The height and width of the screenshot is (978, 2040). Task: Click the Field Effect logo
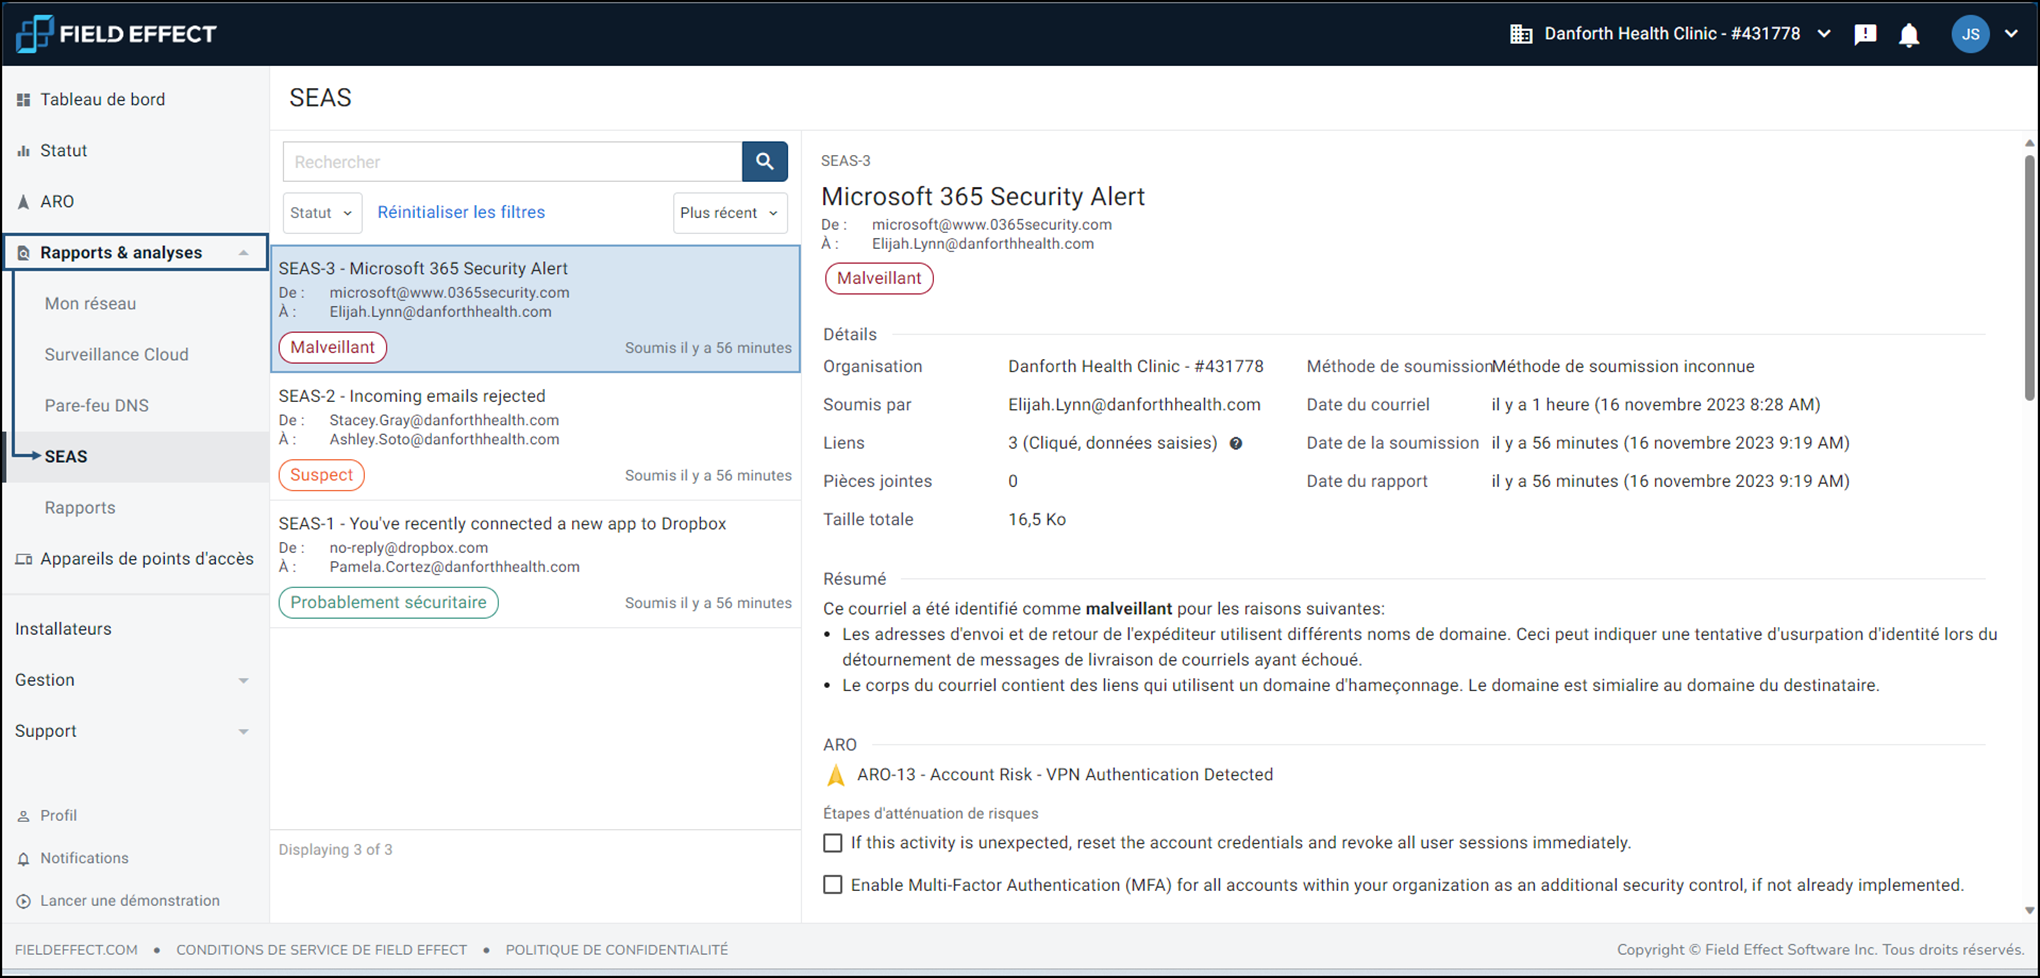pyautogui.click(x=116, y=34)
